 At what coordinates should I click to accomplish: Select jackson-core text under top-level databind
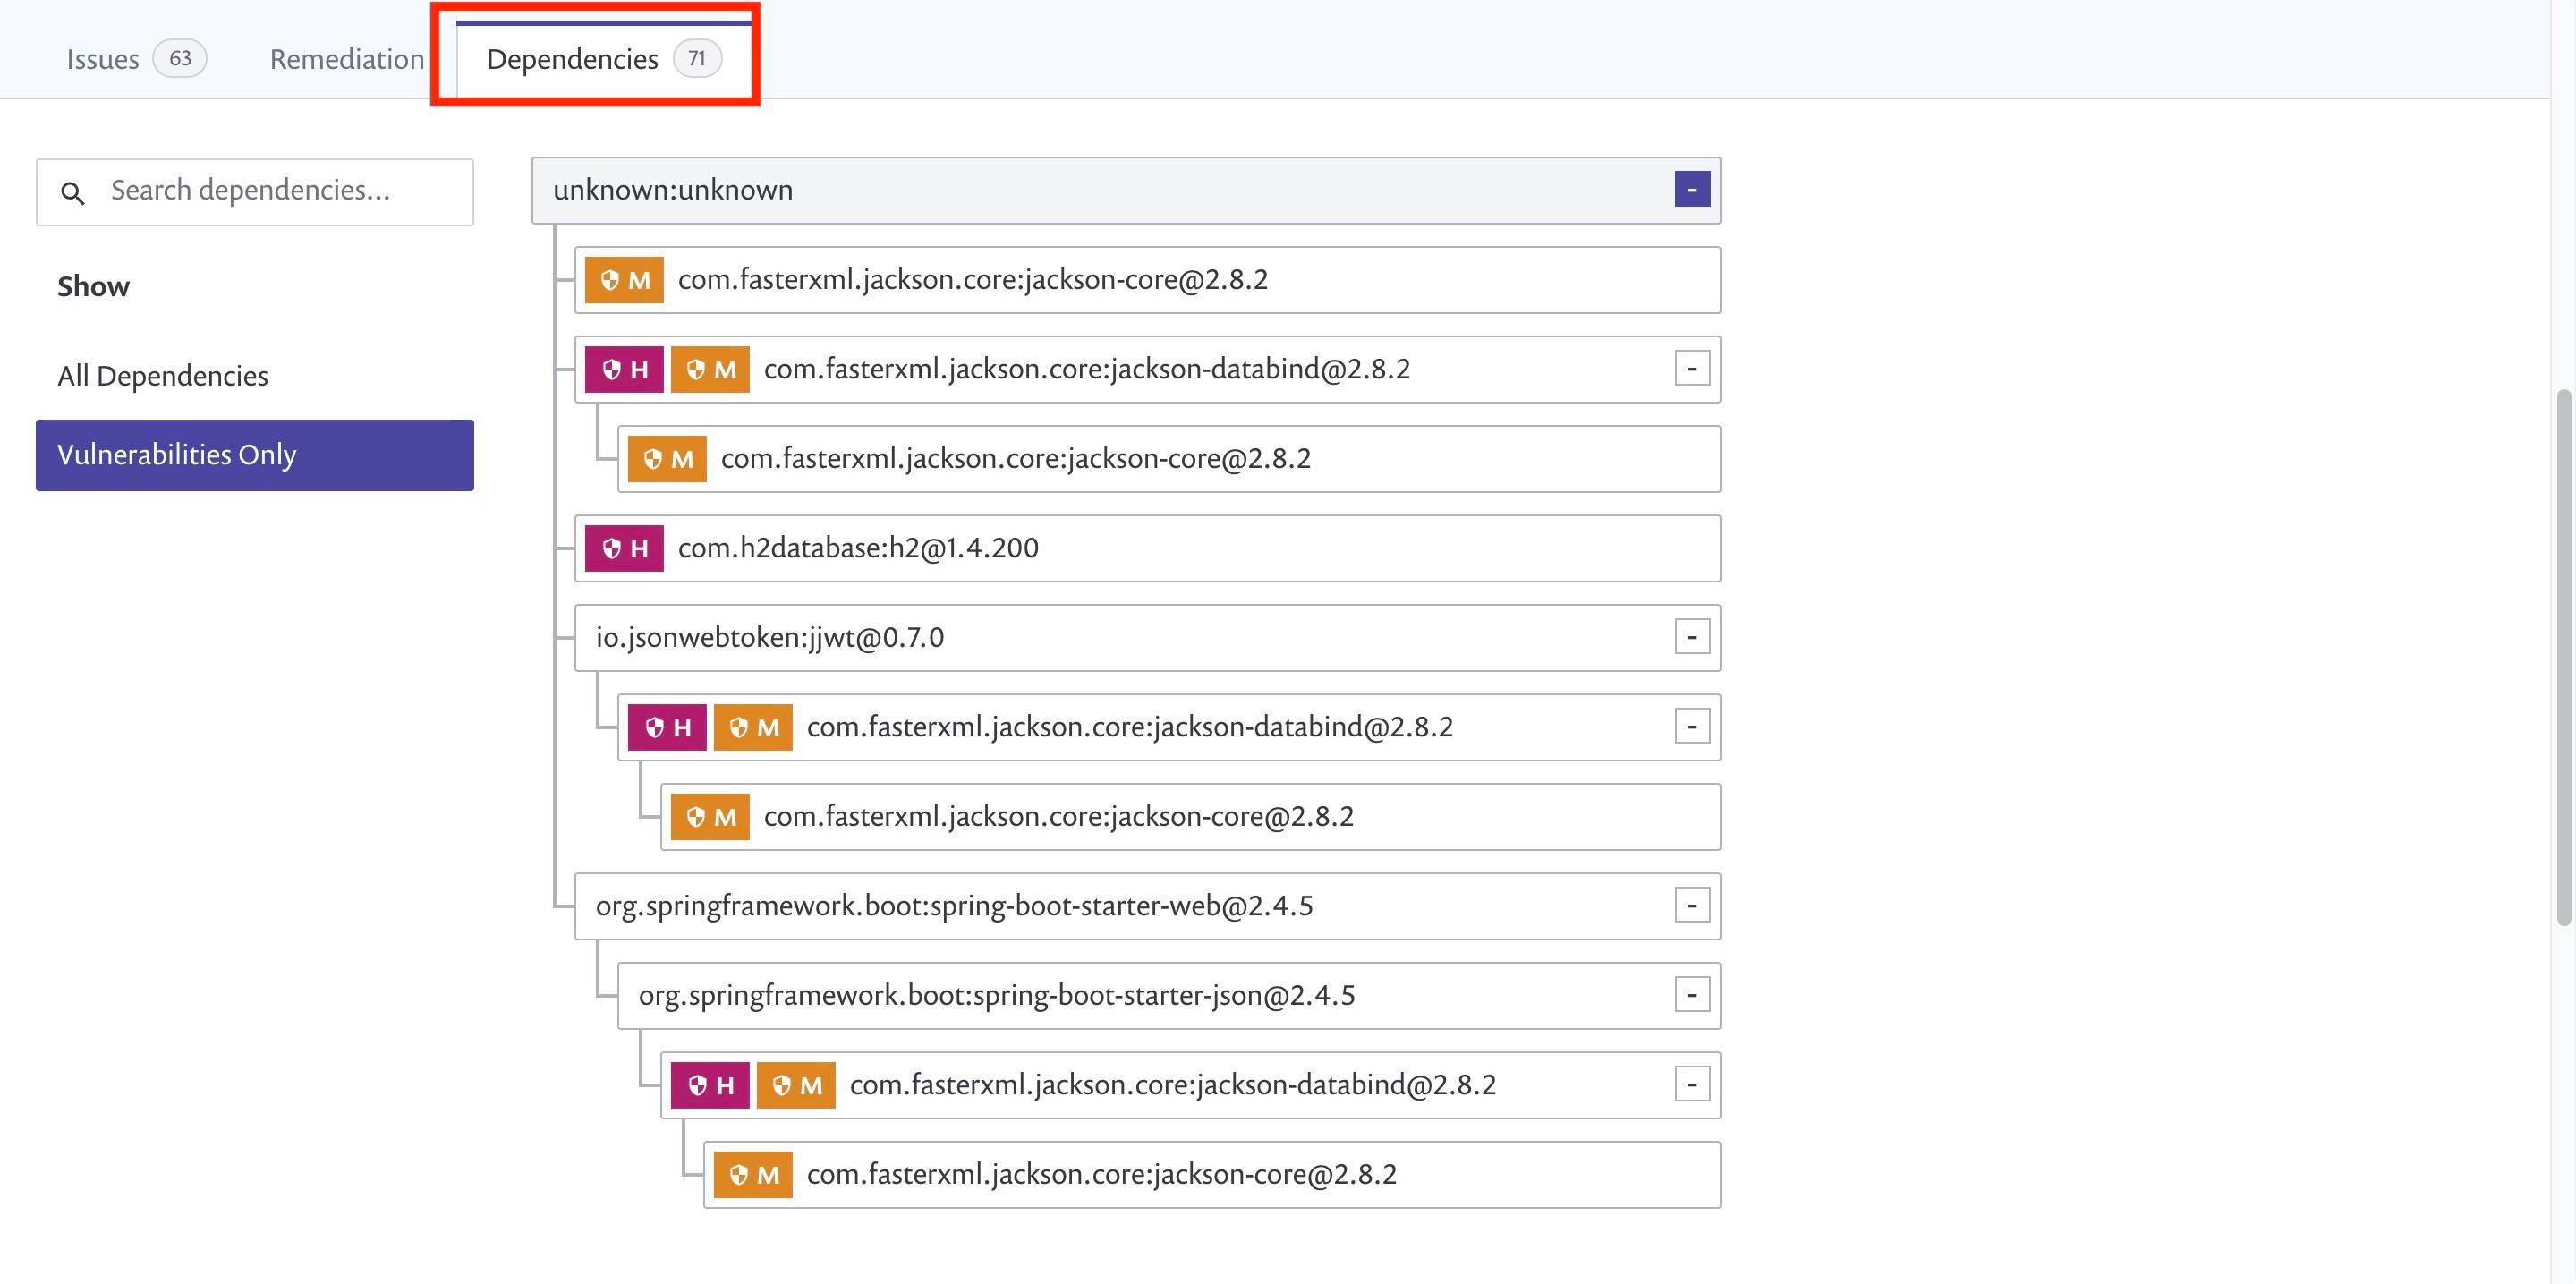[1016, 458]
